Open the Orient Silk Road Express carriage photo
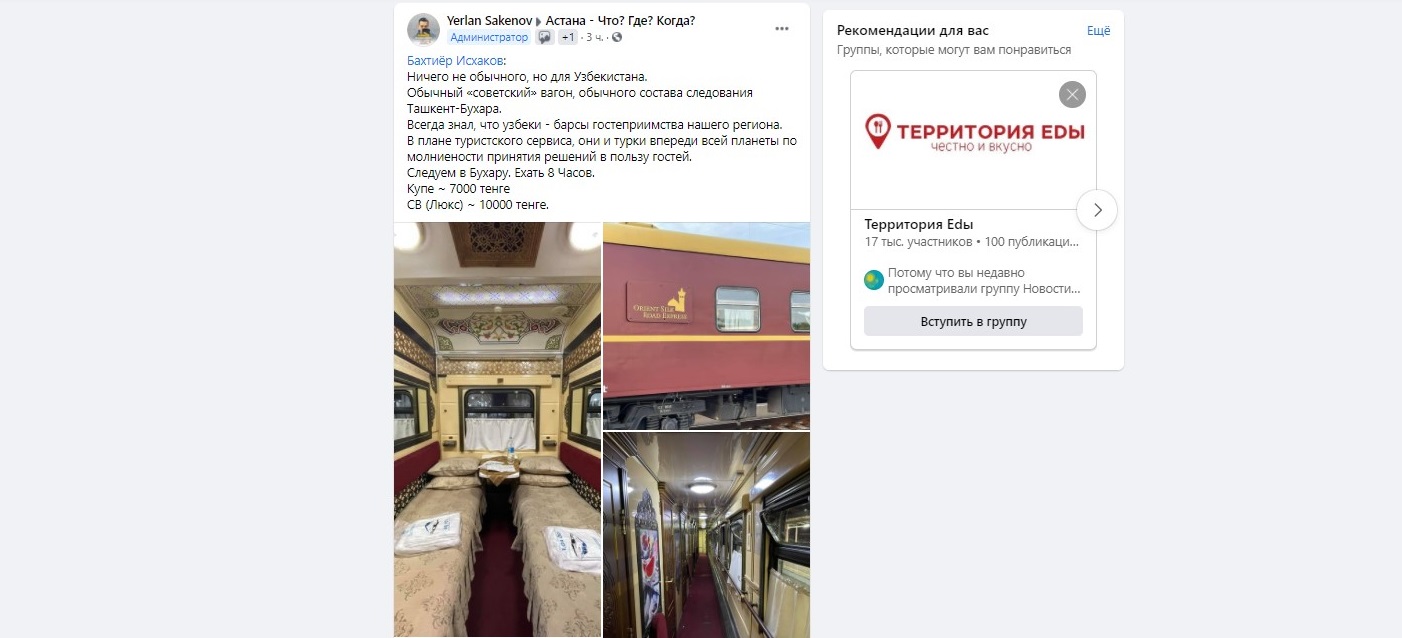Screen dimensions: 1402x638 (706, 325)
